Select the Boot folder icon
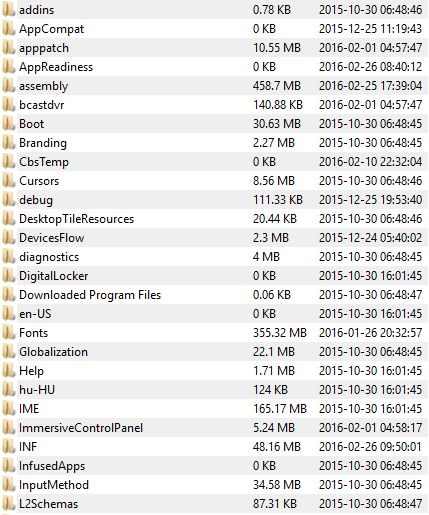 8,124
